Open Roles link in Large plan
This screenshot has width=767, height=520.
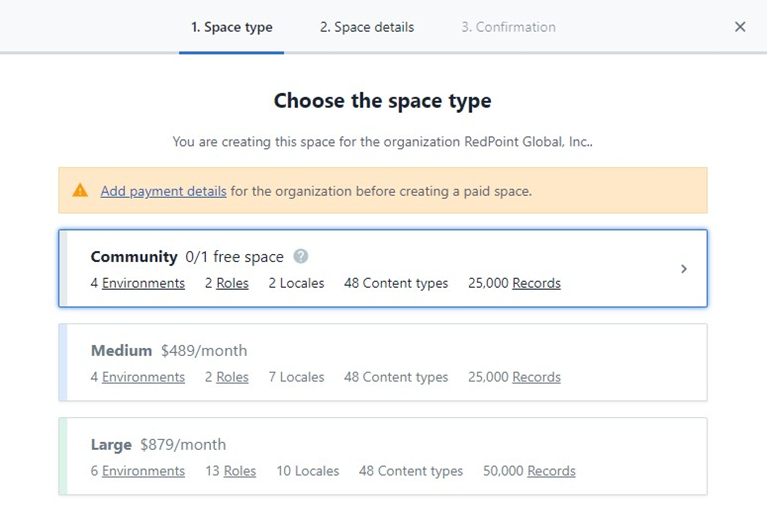240,471
